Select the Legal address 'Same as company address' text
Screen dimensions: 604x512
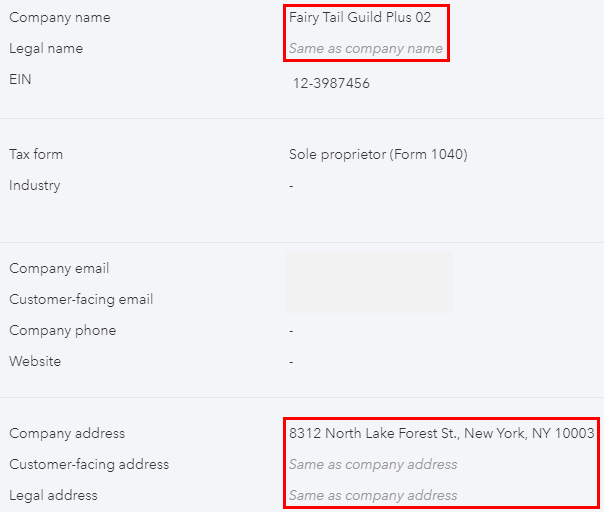(373, 495)
